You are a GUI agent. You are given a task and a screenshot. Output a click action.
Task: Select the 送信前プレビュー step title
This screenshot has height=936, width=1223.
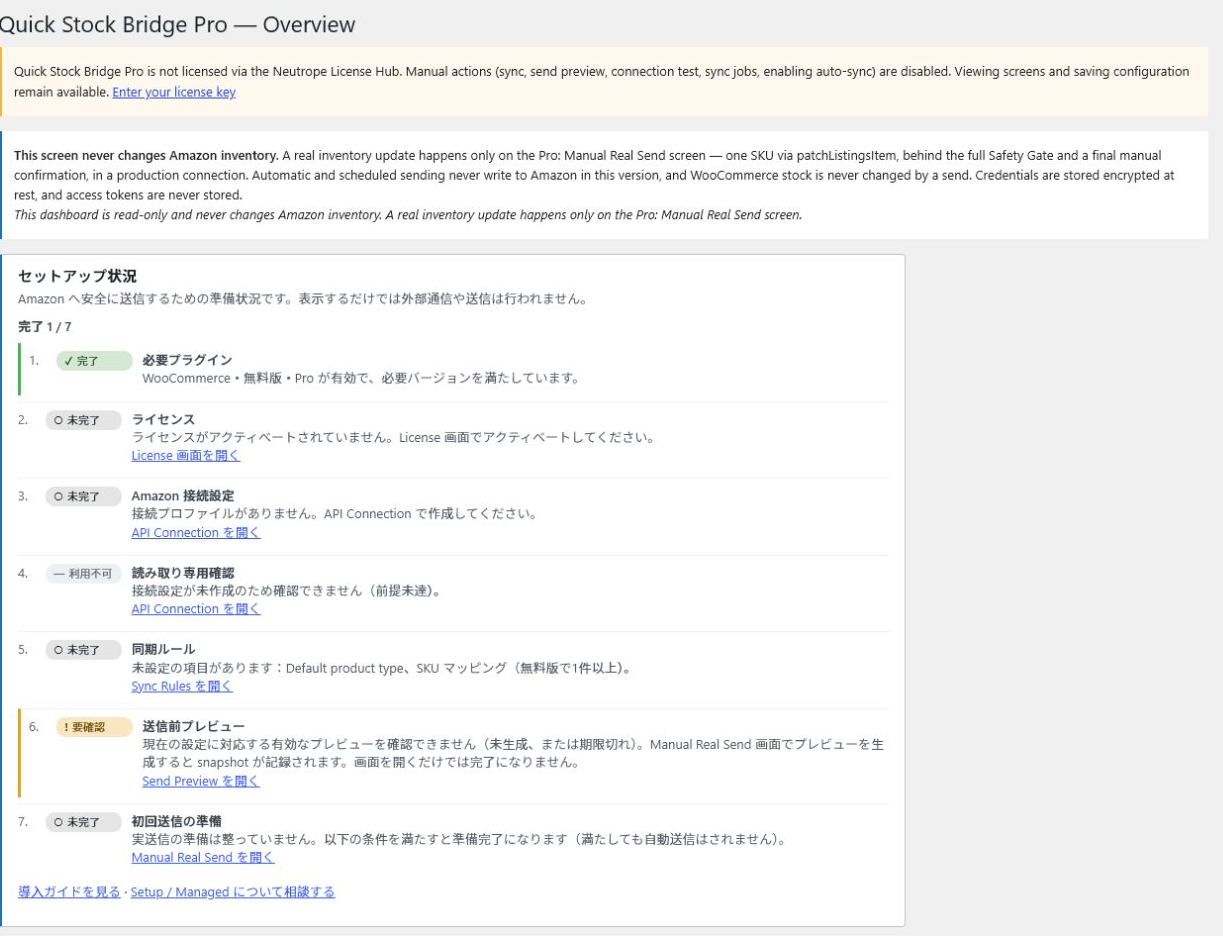(x=194, y=726)
